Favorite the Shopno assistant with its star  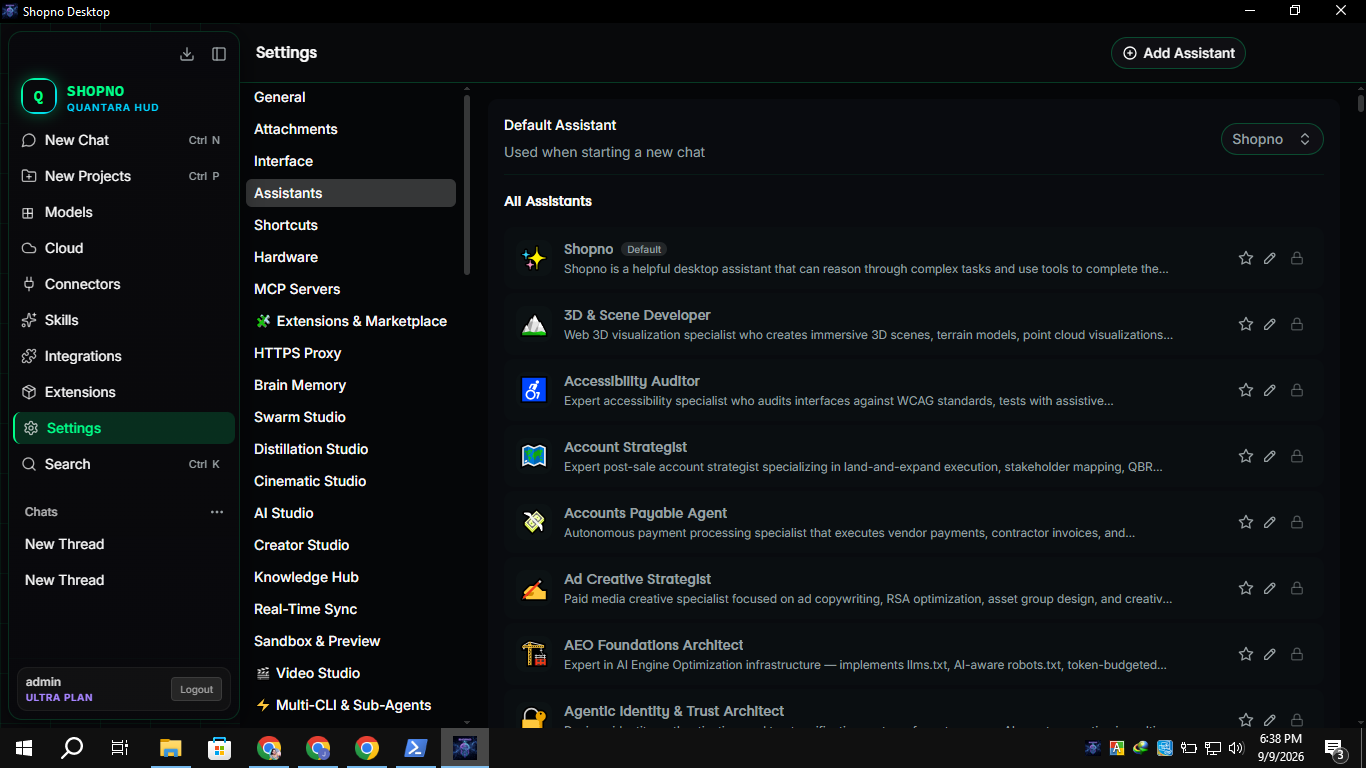[x=1246, y=258]
